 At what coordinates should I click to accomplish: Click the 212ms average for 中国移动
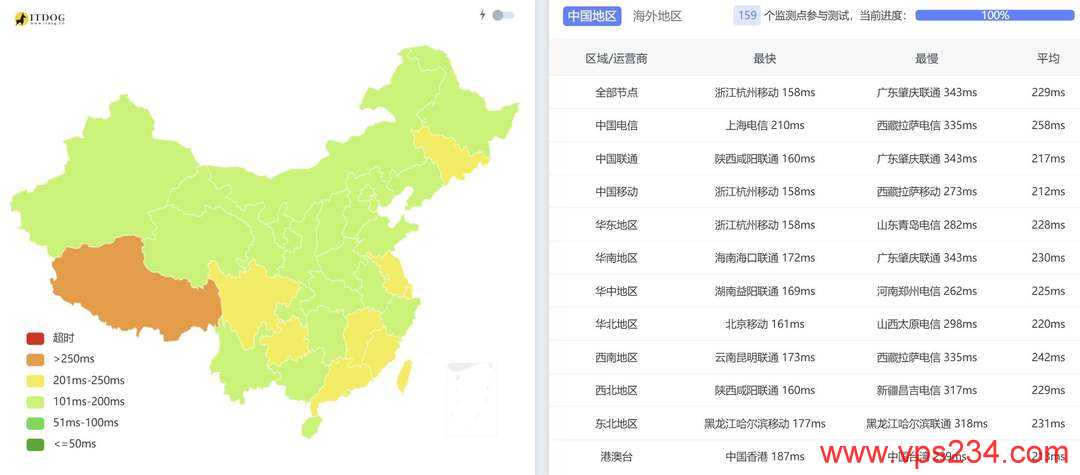click(1048, 191)
